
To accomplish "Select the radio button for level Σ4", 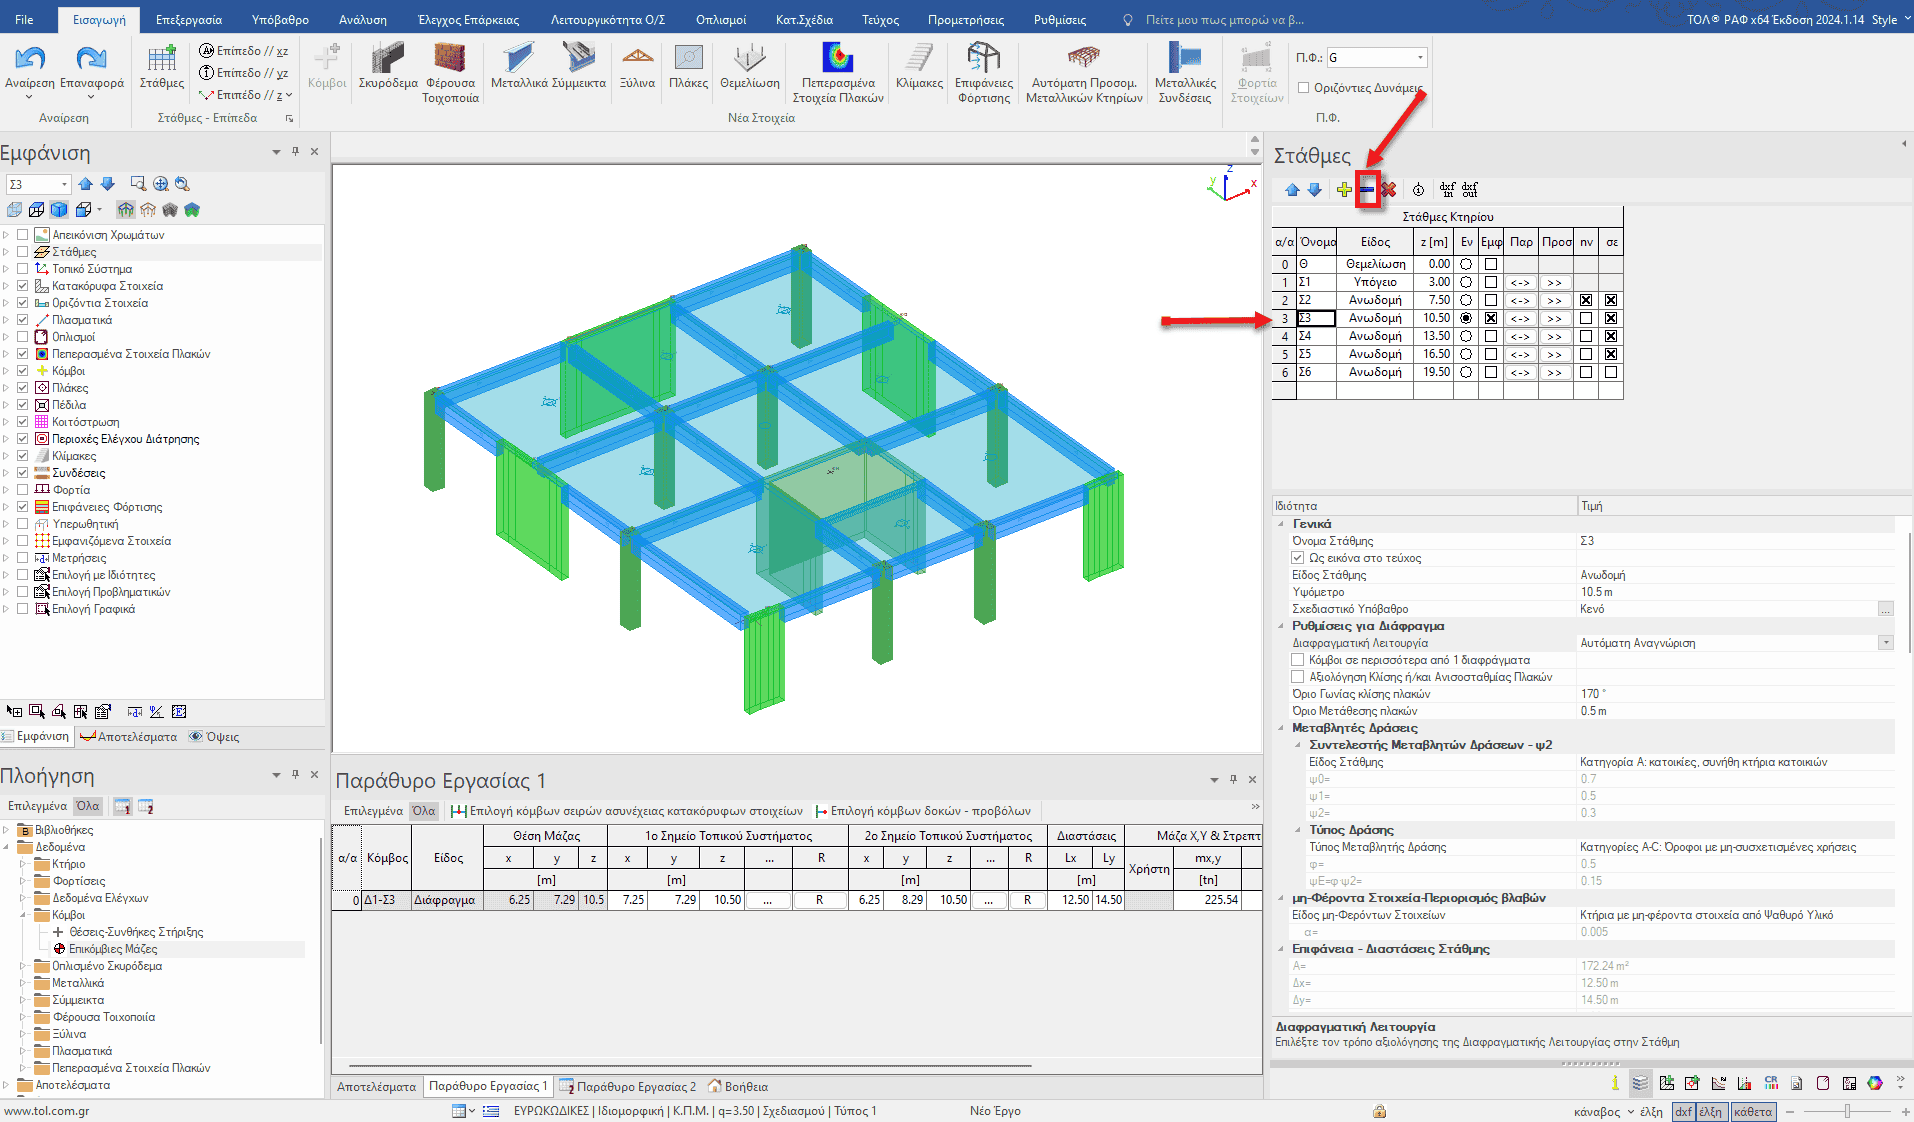I will coord(1466,336).
